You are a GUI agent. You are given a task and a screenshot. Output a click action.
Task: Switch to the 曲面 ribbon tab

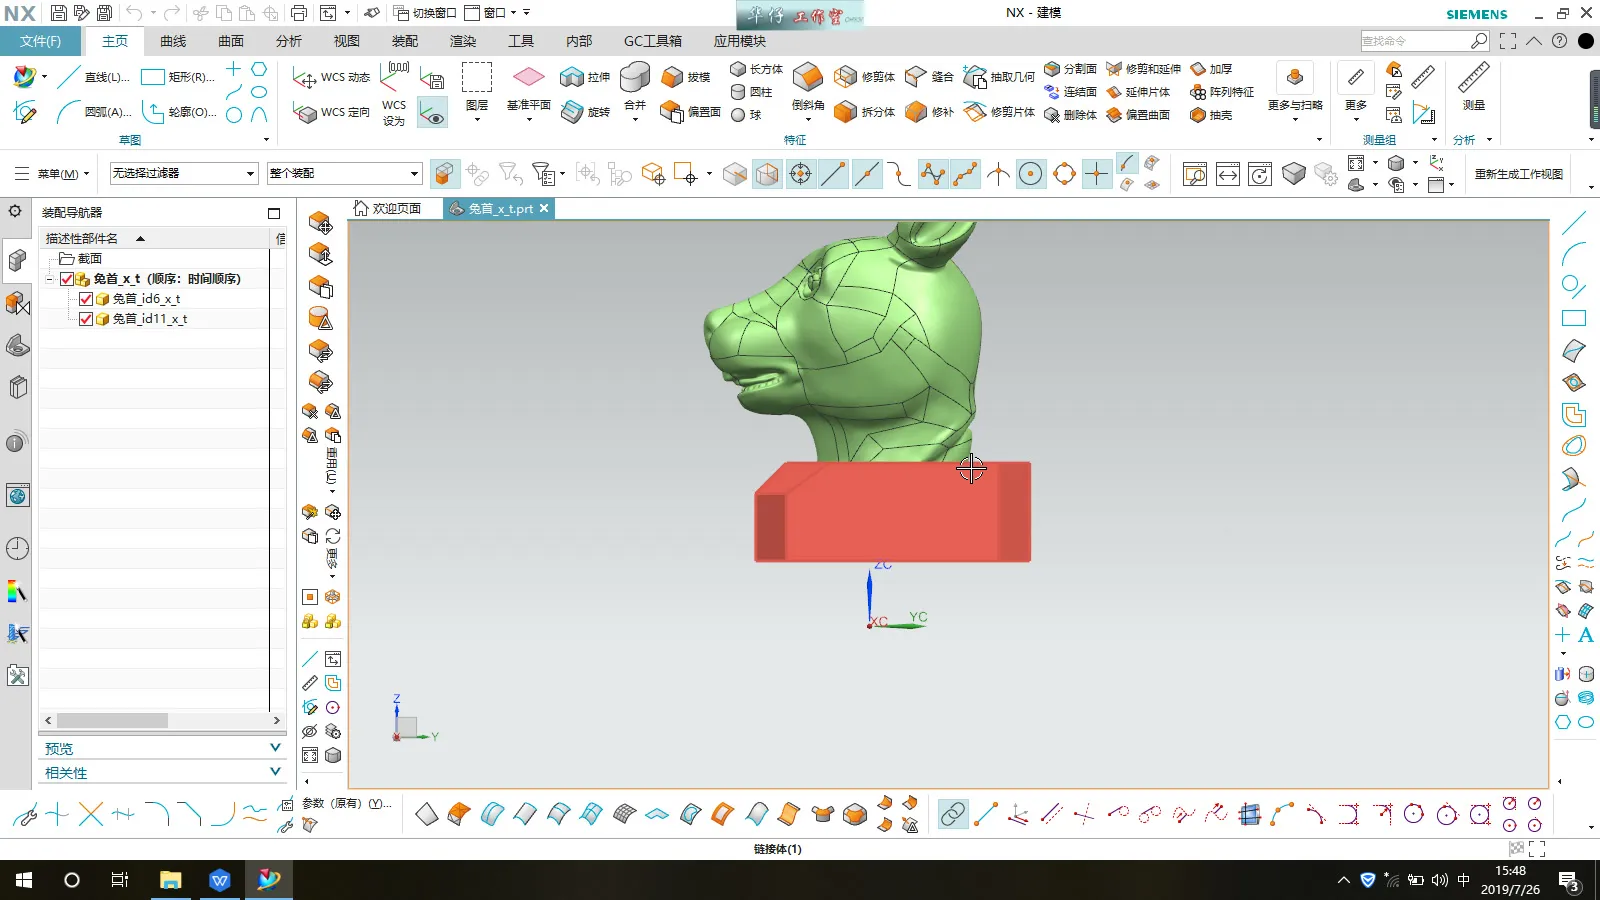(x=230, y=41)
